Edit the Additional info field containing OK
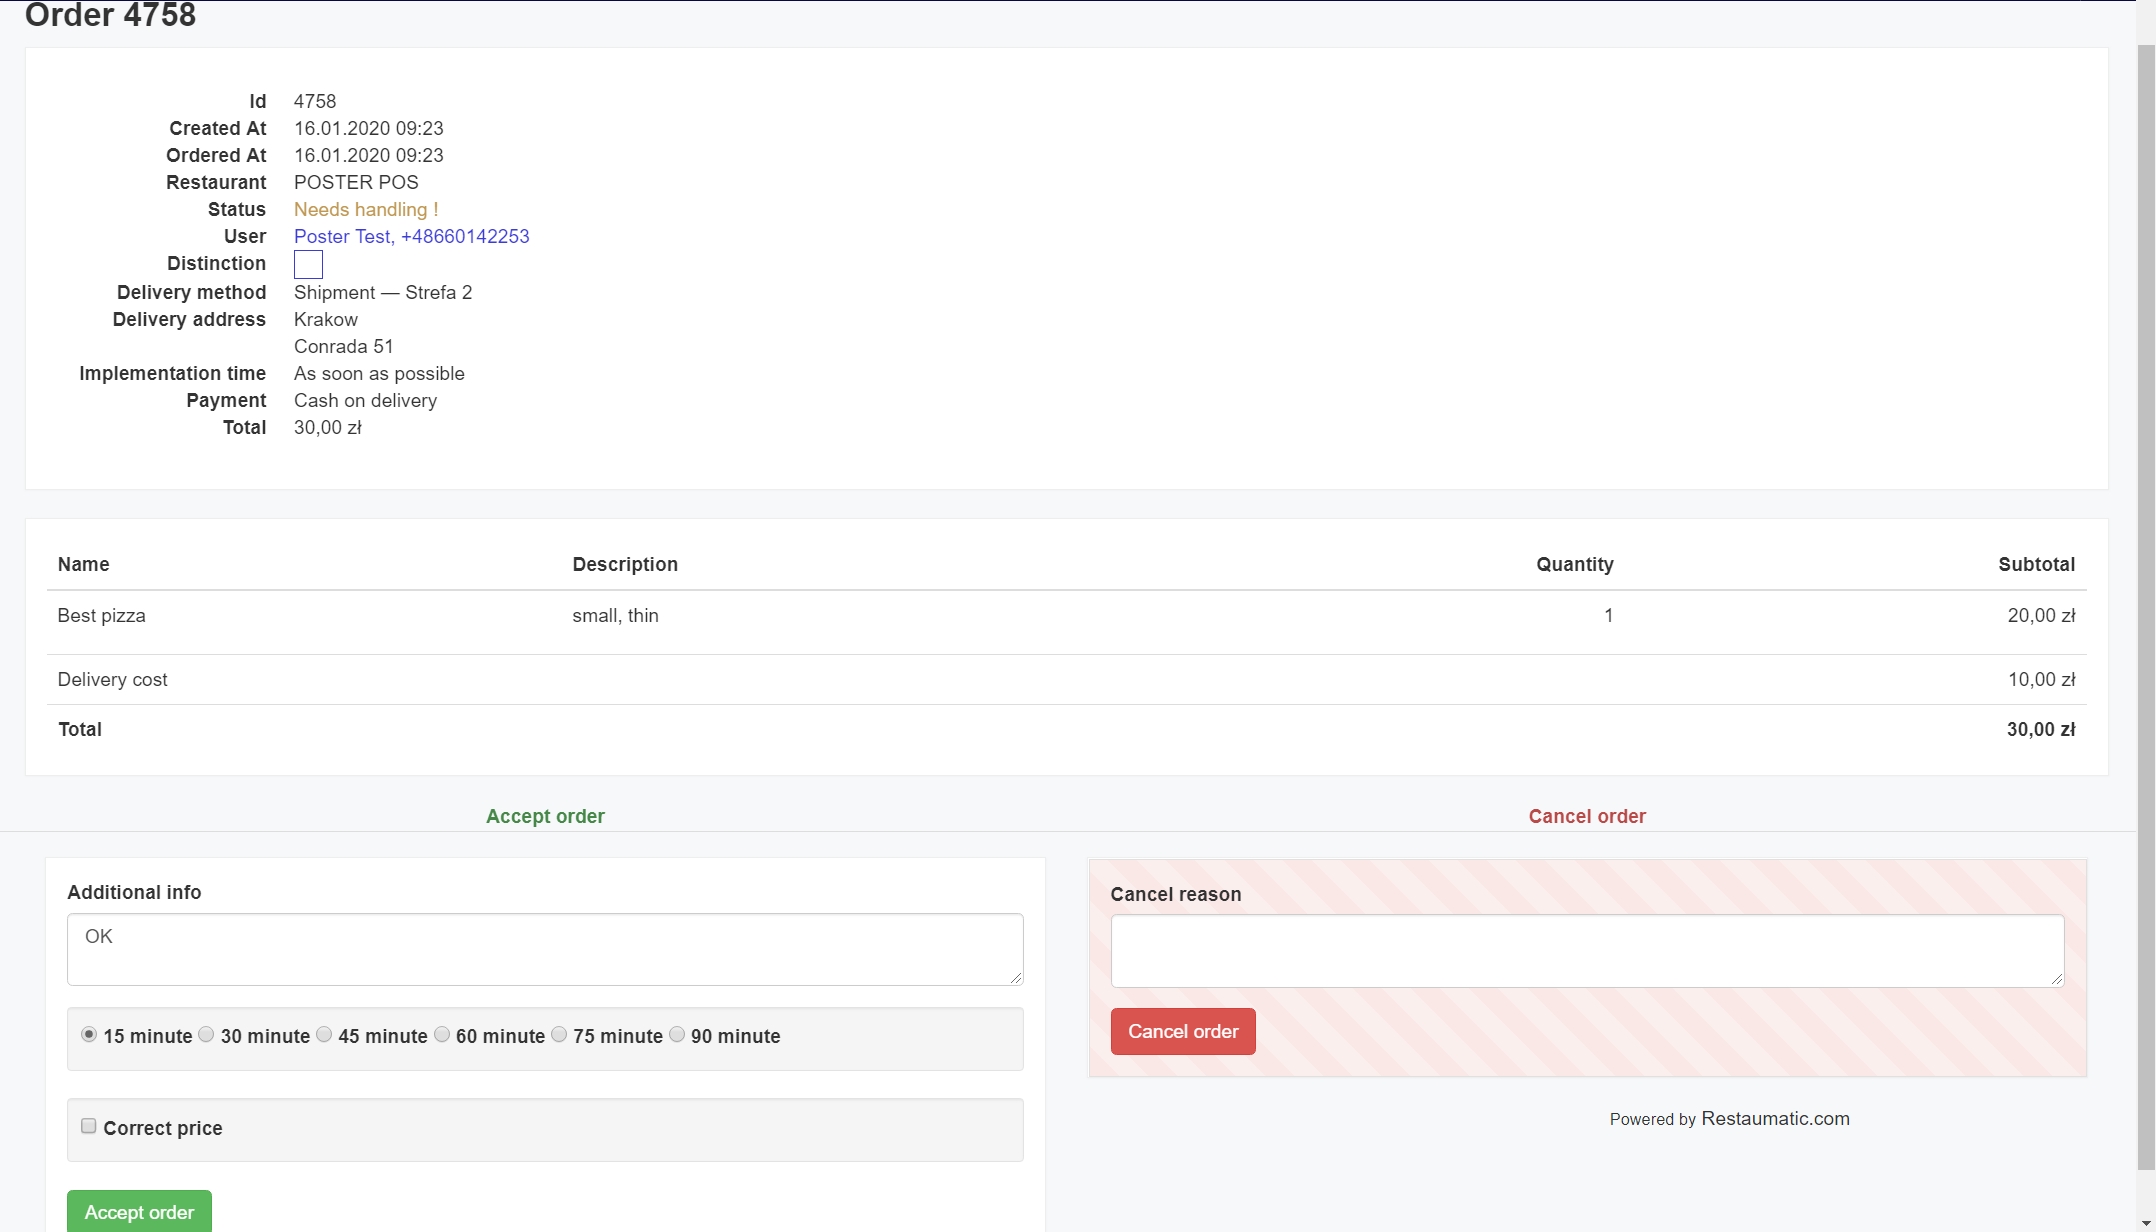 [544, 948]
